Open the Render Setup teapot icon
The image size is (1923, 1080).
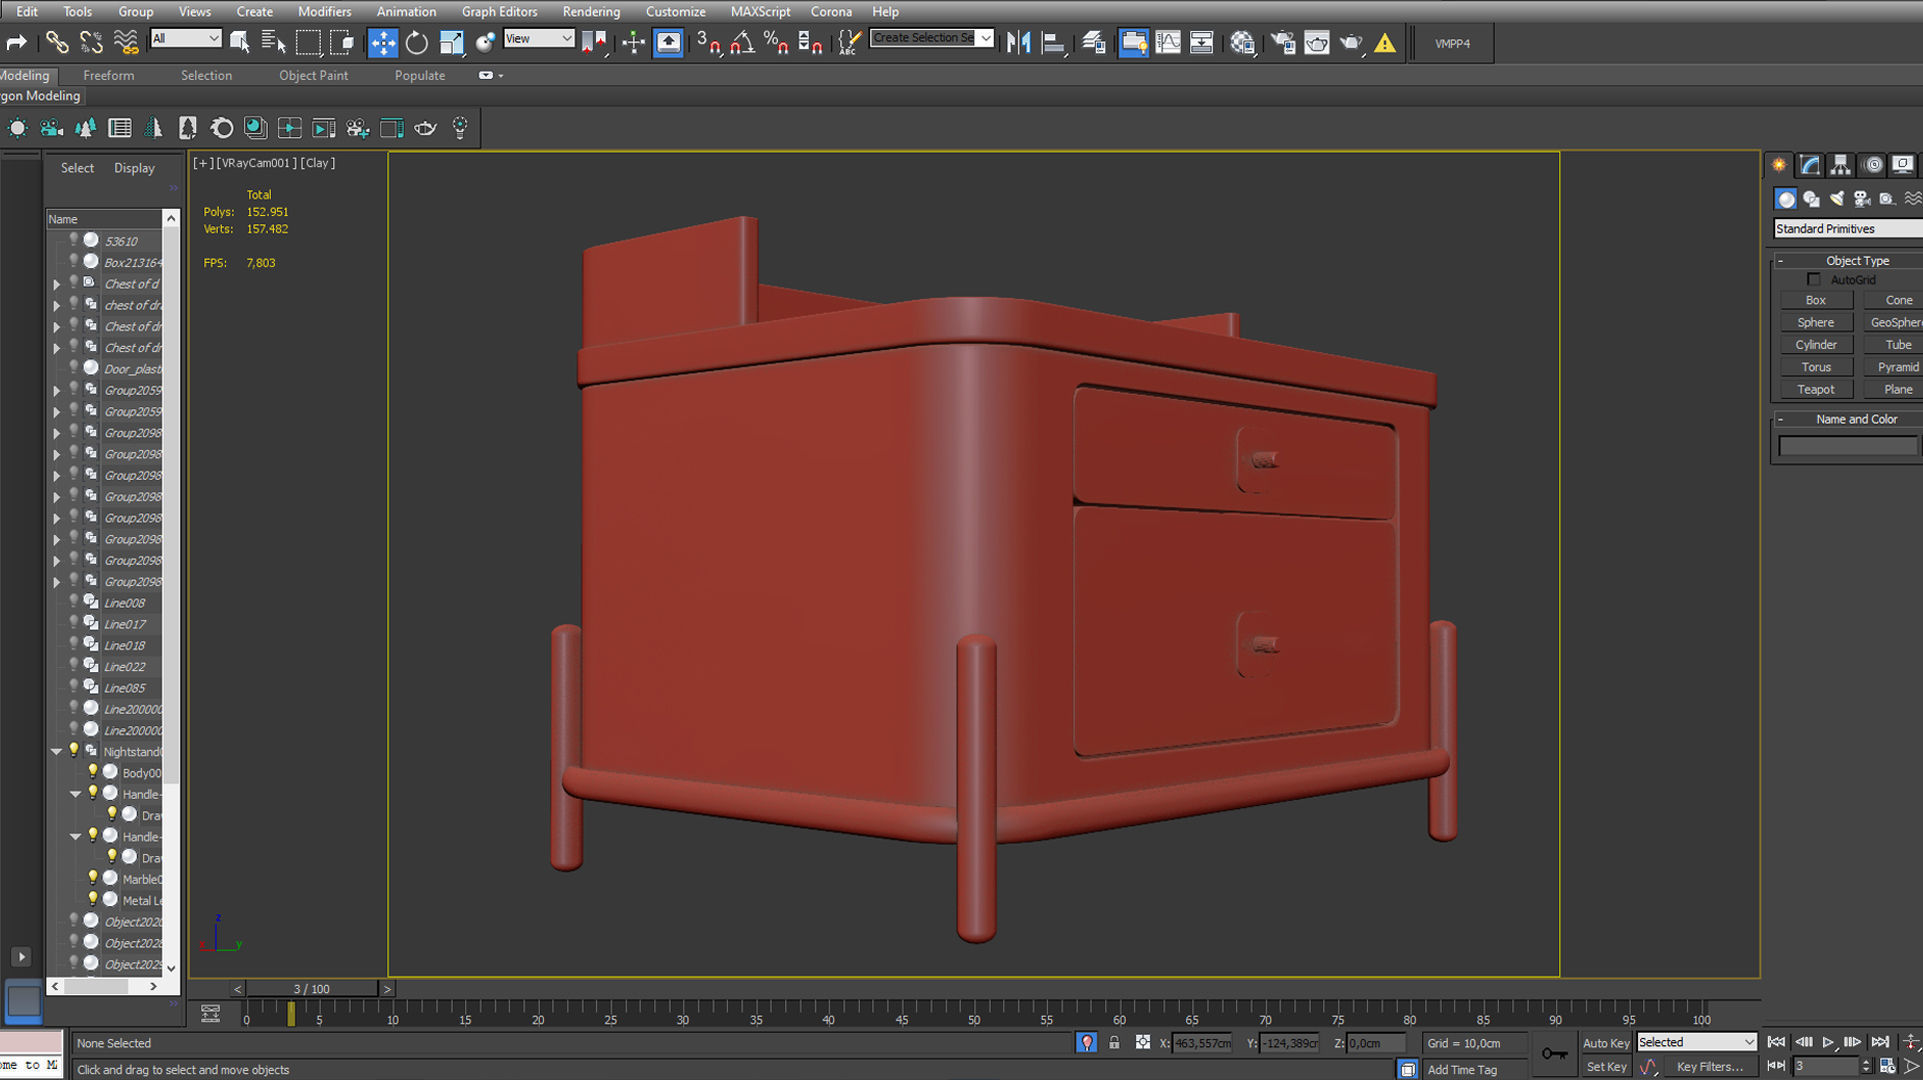[1284, 43]
